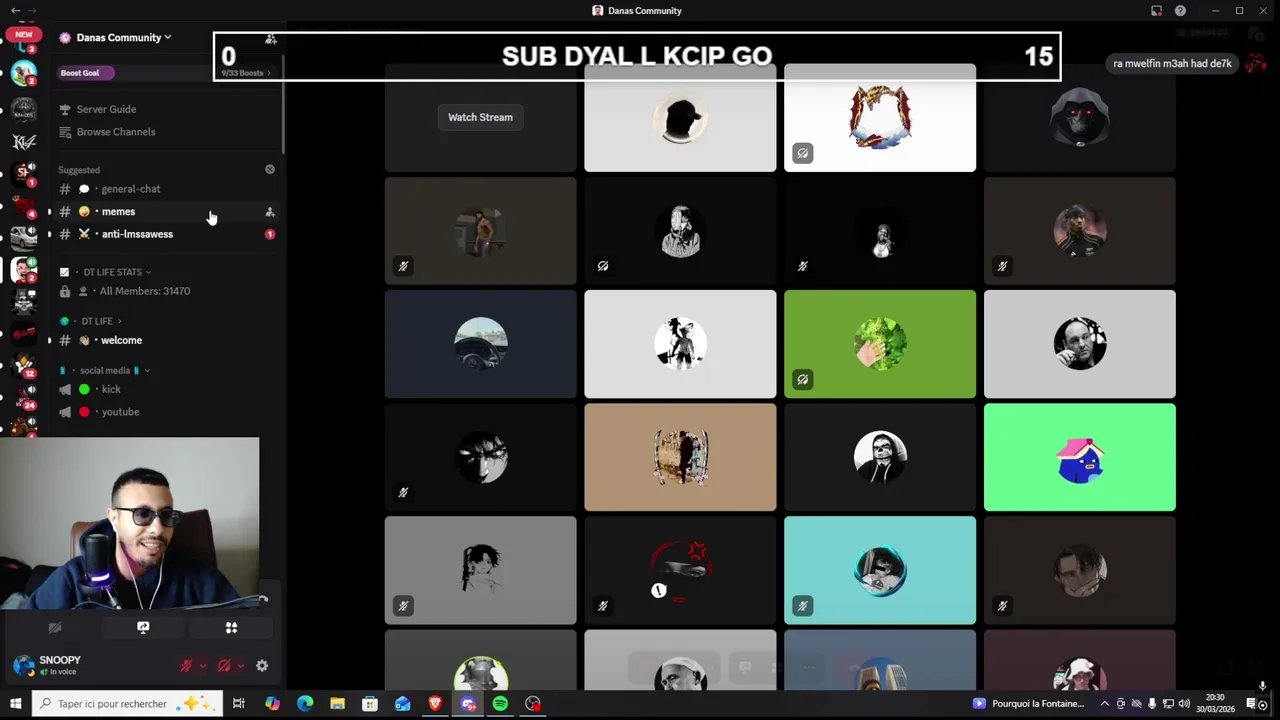Open OBS Studio from taskbar
Screen dimensions: 1280x720
(x=533, y=704)
